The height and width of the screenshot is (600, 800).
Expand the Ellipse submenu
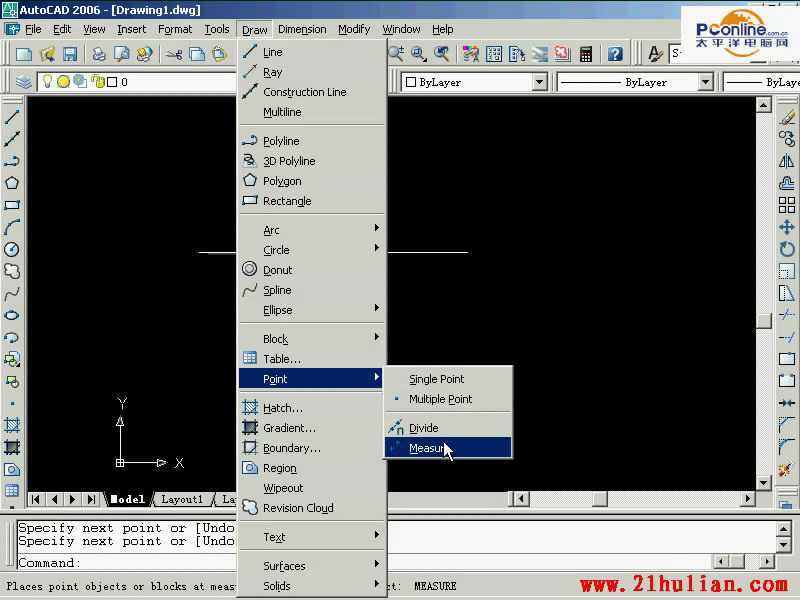311,310
